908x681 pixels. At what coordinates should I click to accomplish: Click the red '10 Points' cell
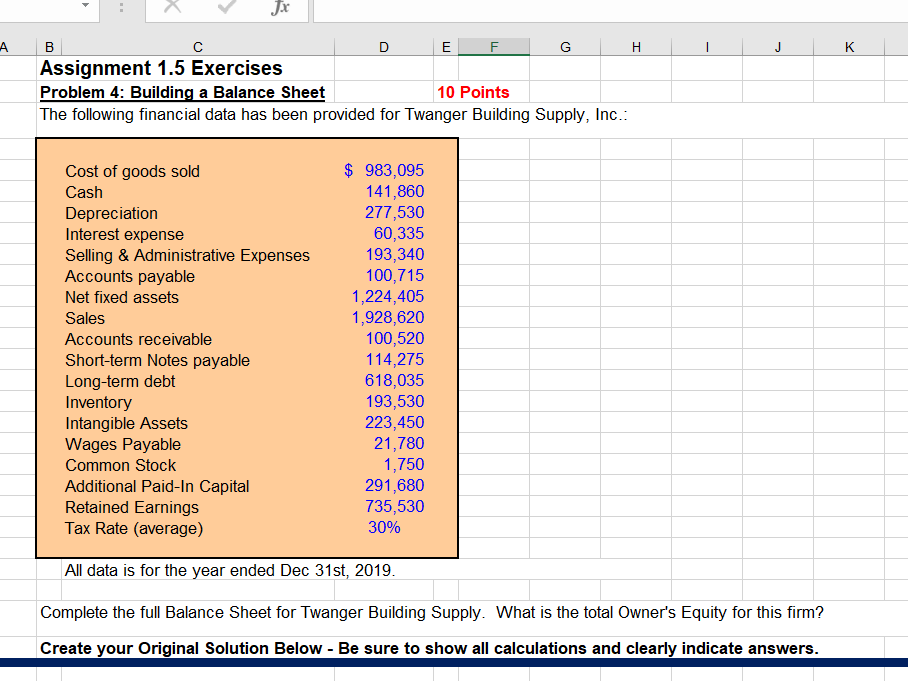coord(473,93)
